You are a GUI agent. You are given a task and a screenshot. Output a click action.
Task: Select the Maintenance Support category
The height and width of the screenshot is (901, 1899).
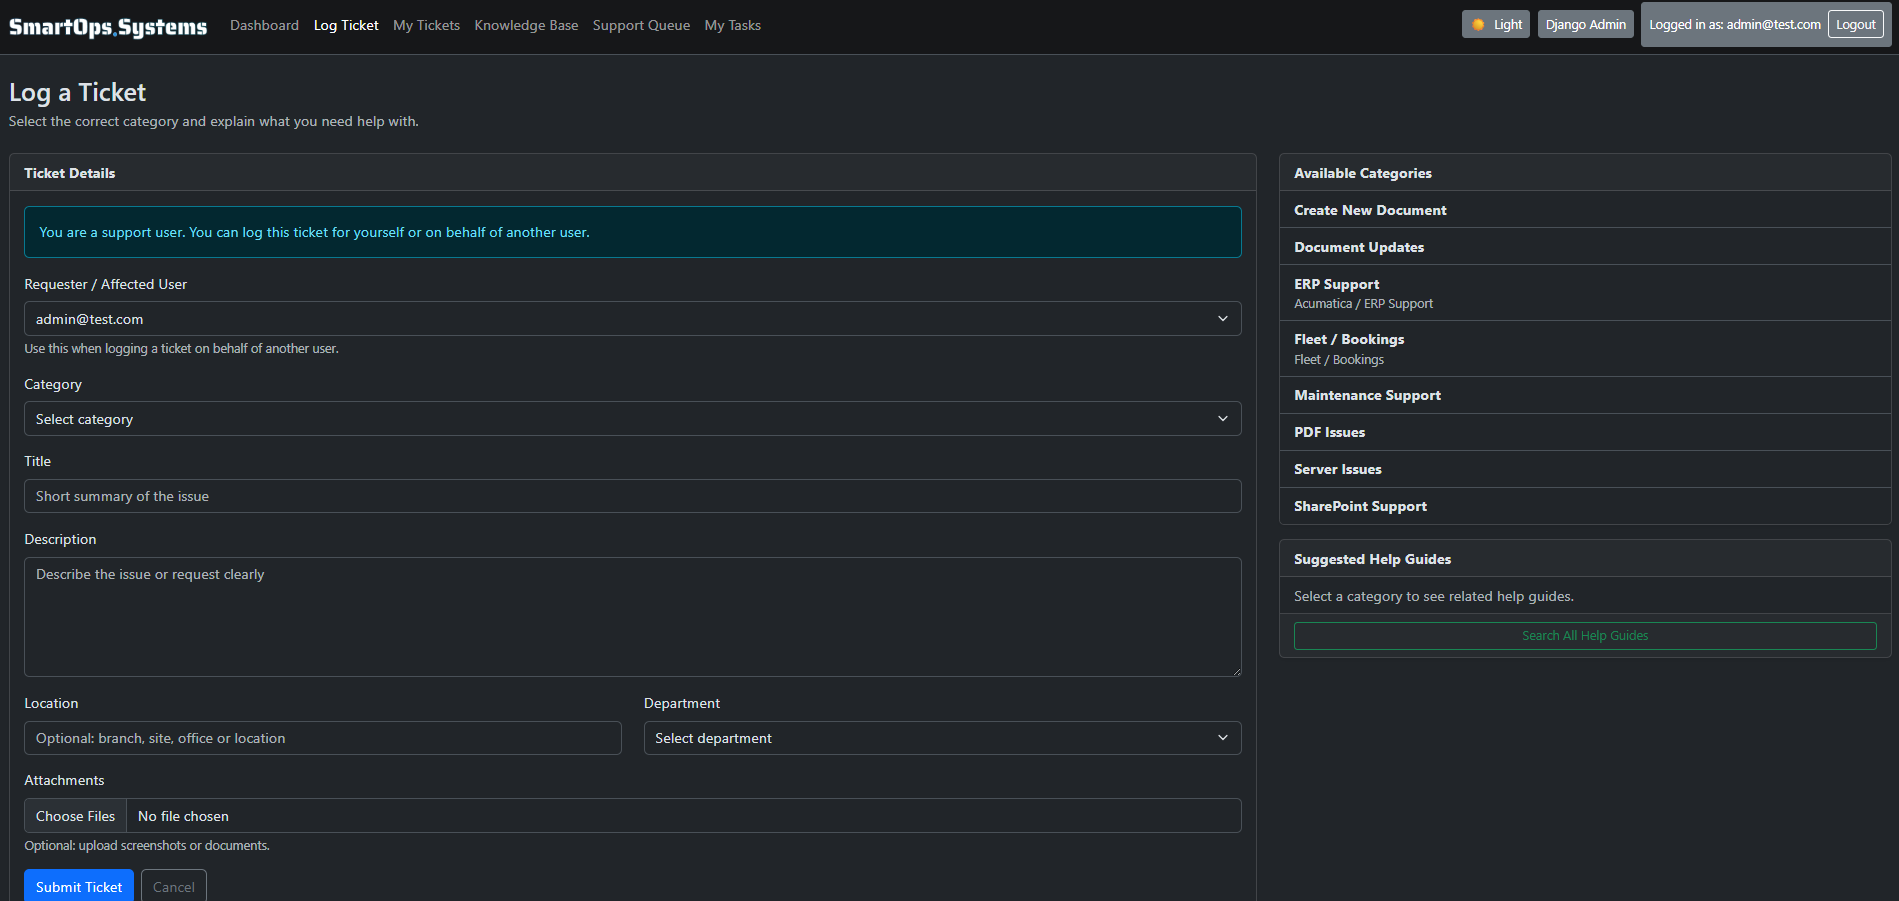point(1585,395)
